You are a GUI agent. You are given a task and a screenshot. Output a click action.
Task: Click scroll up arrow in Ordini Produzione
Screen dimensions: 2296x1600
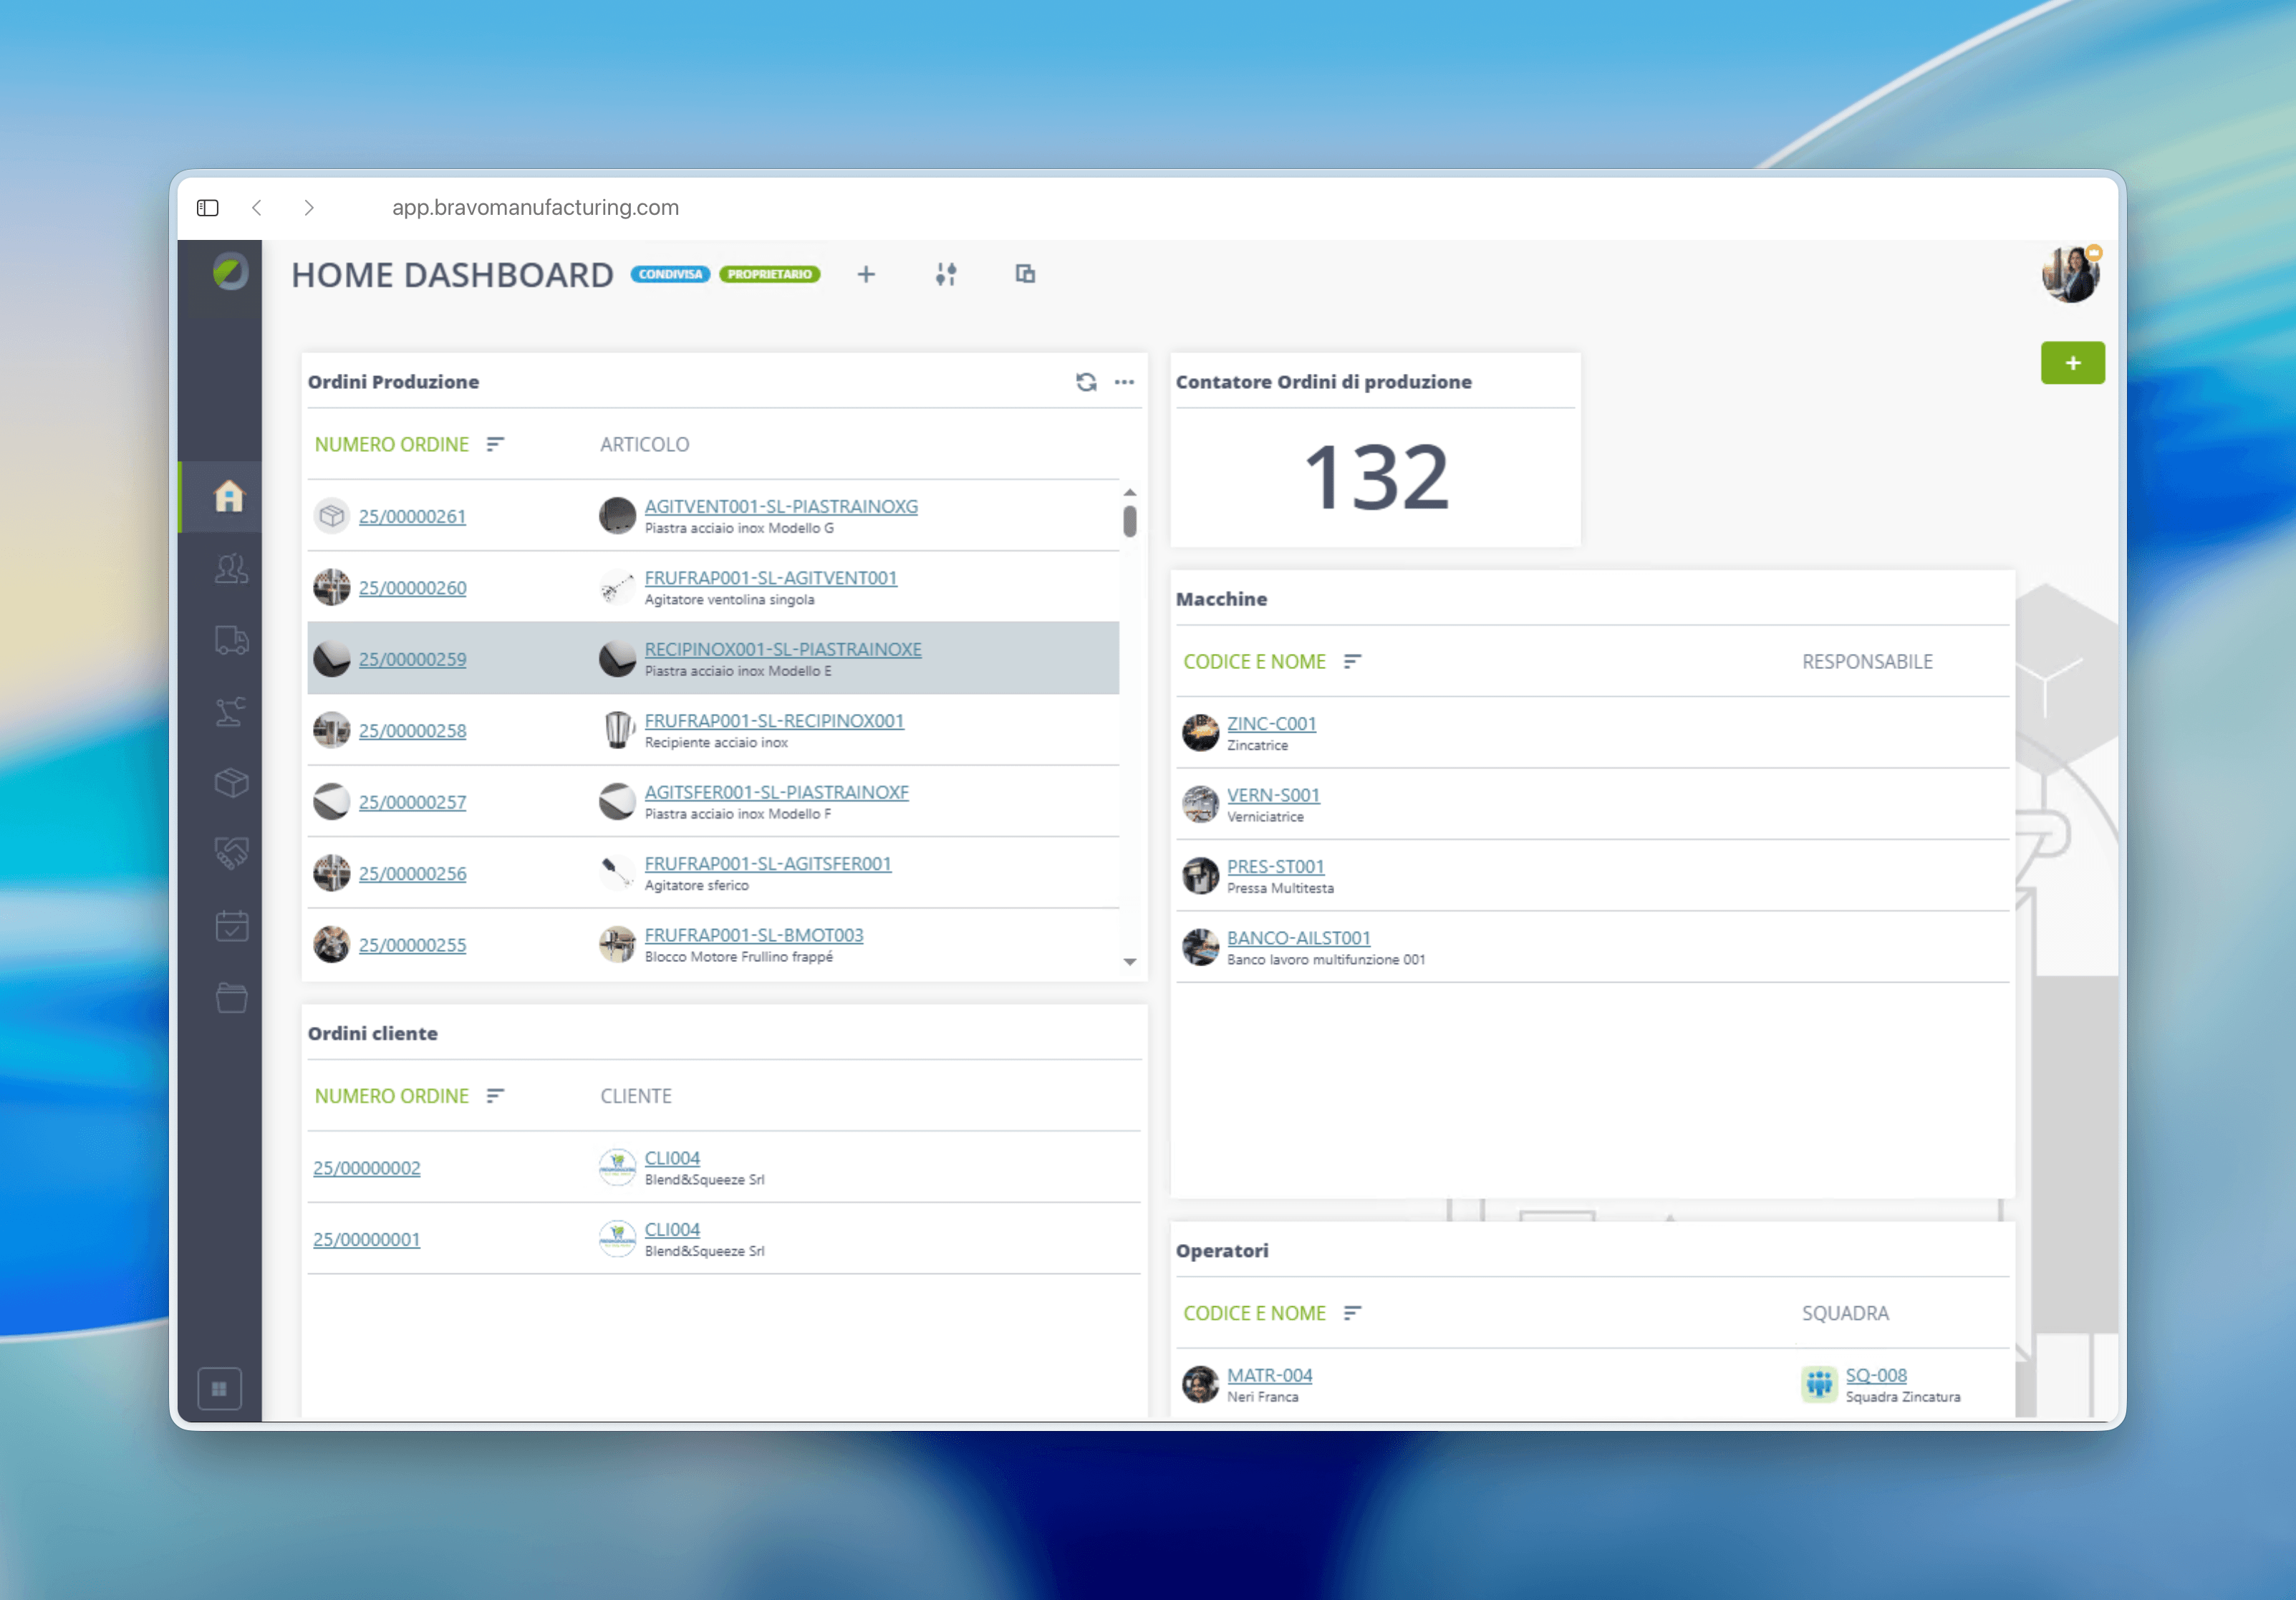pyautogui.click(x=1129, y=493)
